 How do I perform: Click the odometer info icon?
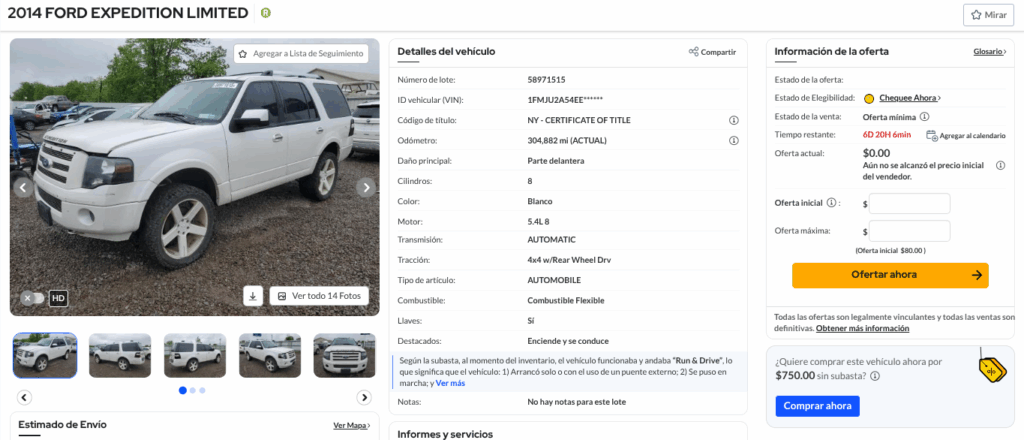click(733, 140)
